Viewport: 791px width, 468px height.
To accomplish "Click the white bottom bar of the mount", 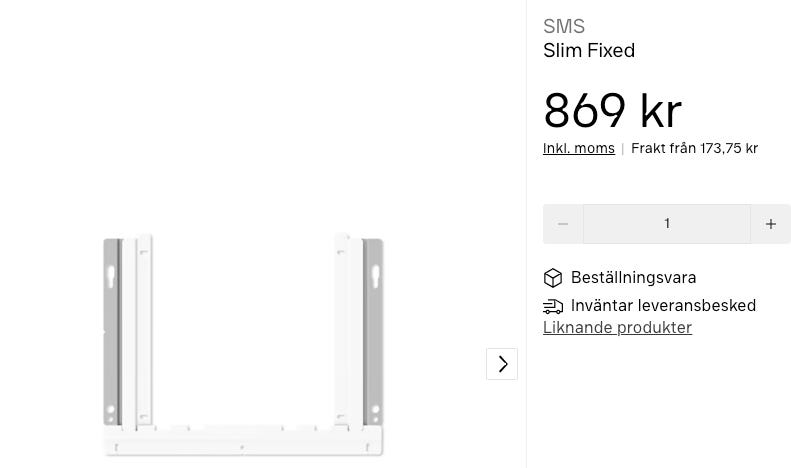I will 243,441.
